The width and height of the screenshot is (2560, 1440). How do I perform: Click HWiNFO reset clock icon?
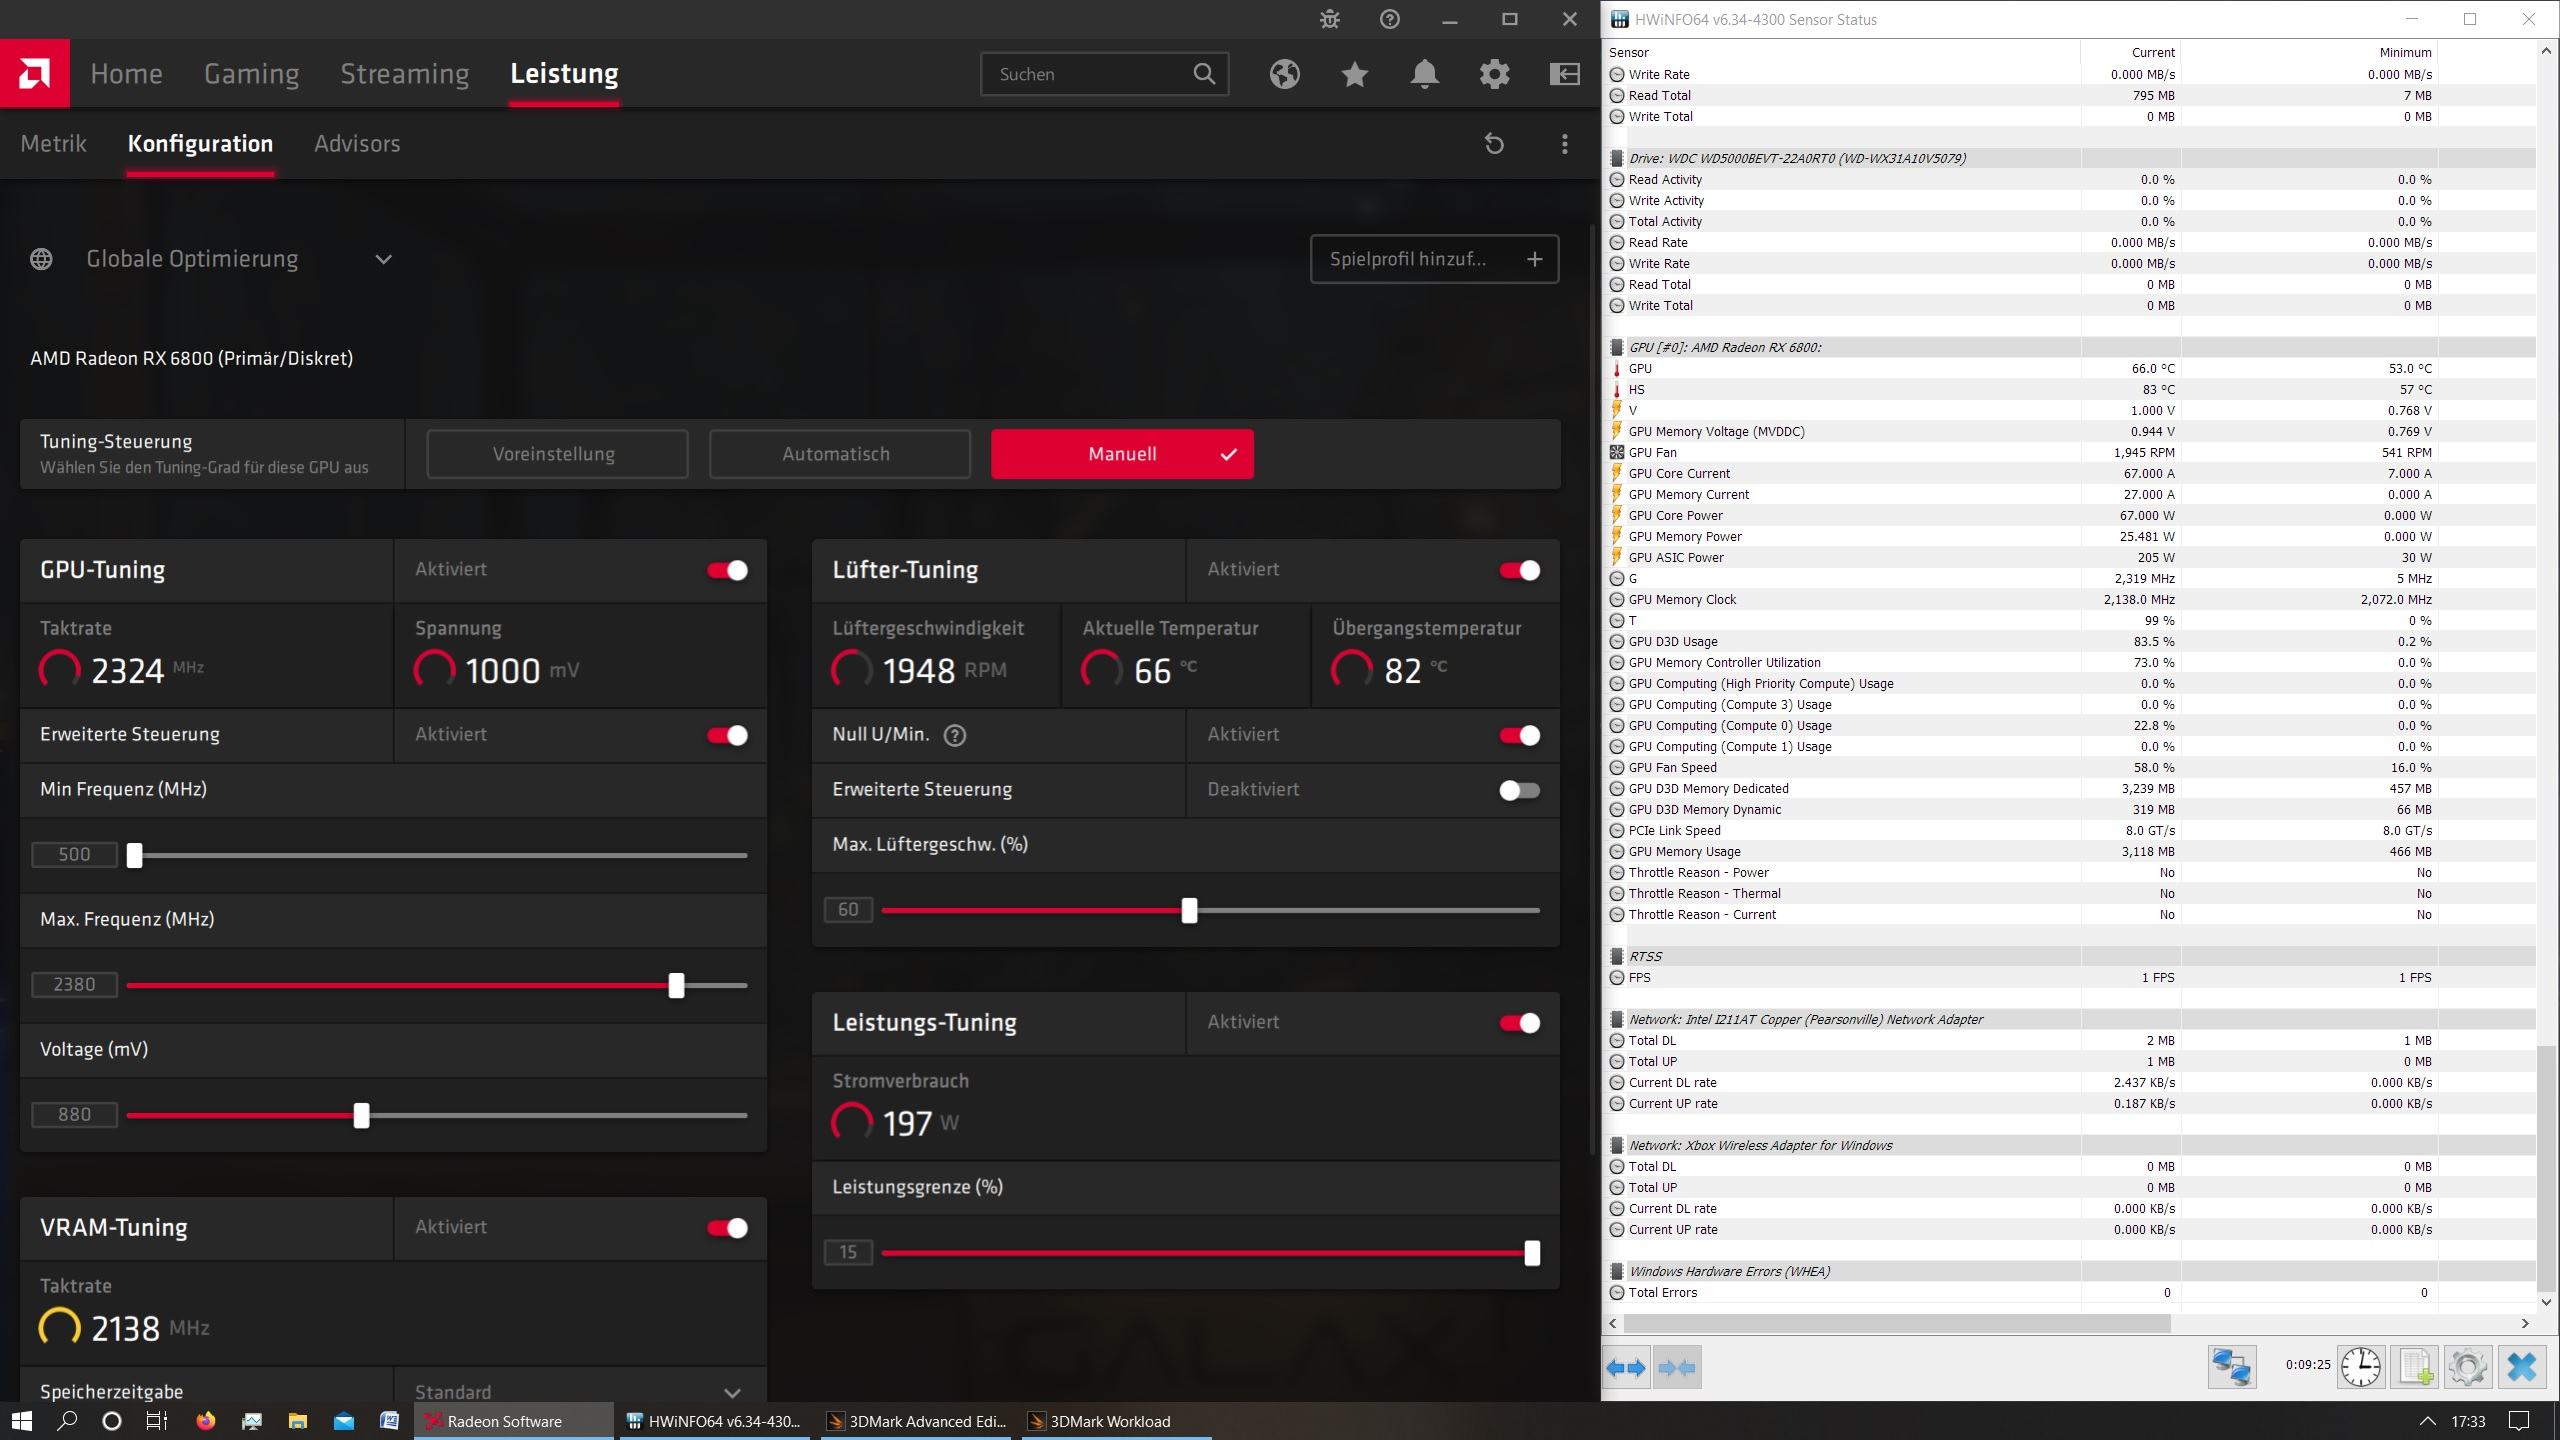pos(2360,1366)
